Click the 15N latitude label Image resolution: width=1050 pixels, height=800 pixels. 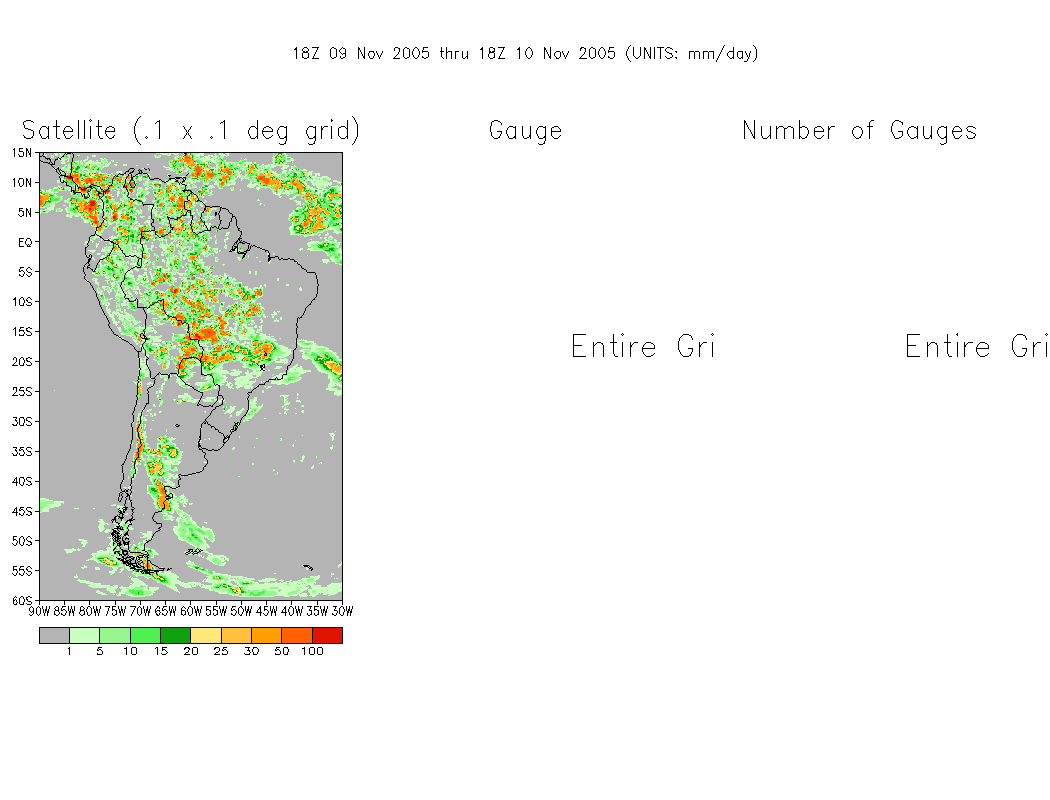point(21,153)
